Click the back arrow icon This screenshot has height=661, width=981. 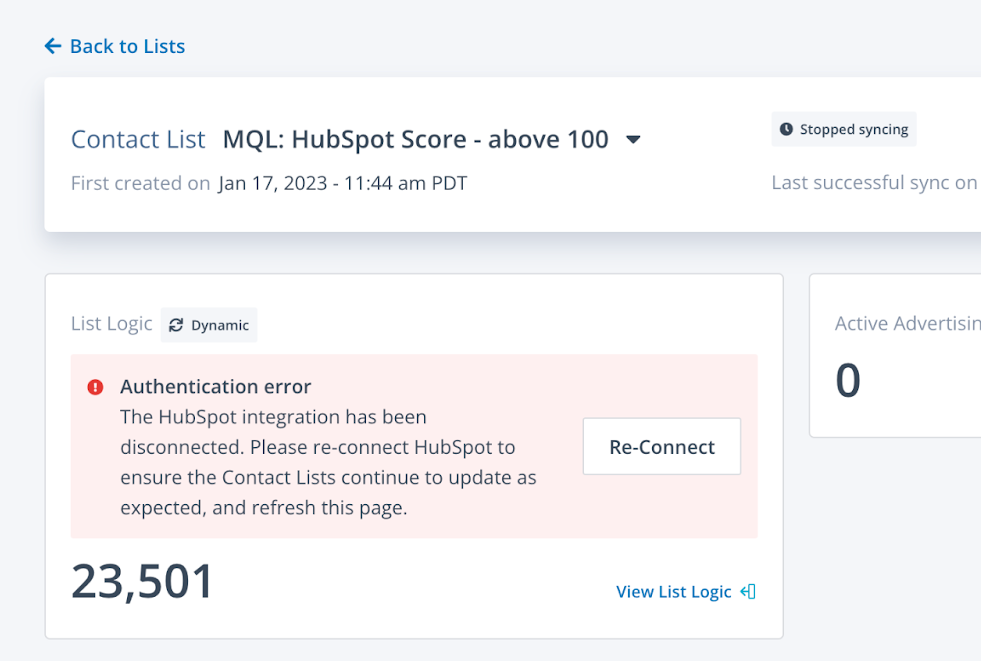[53, 46]
